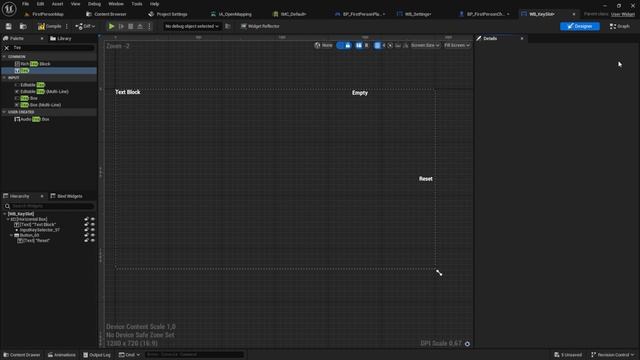
Task: Click the Eject icon in play controls
Action: point(140,26)
